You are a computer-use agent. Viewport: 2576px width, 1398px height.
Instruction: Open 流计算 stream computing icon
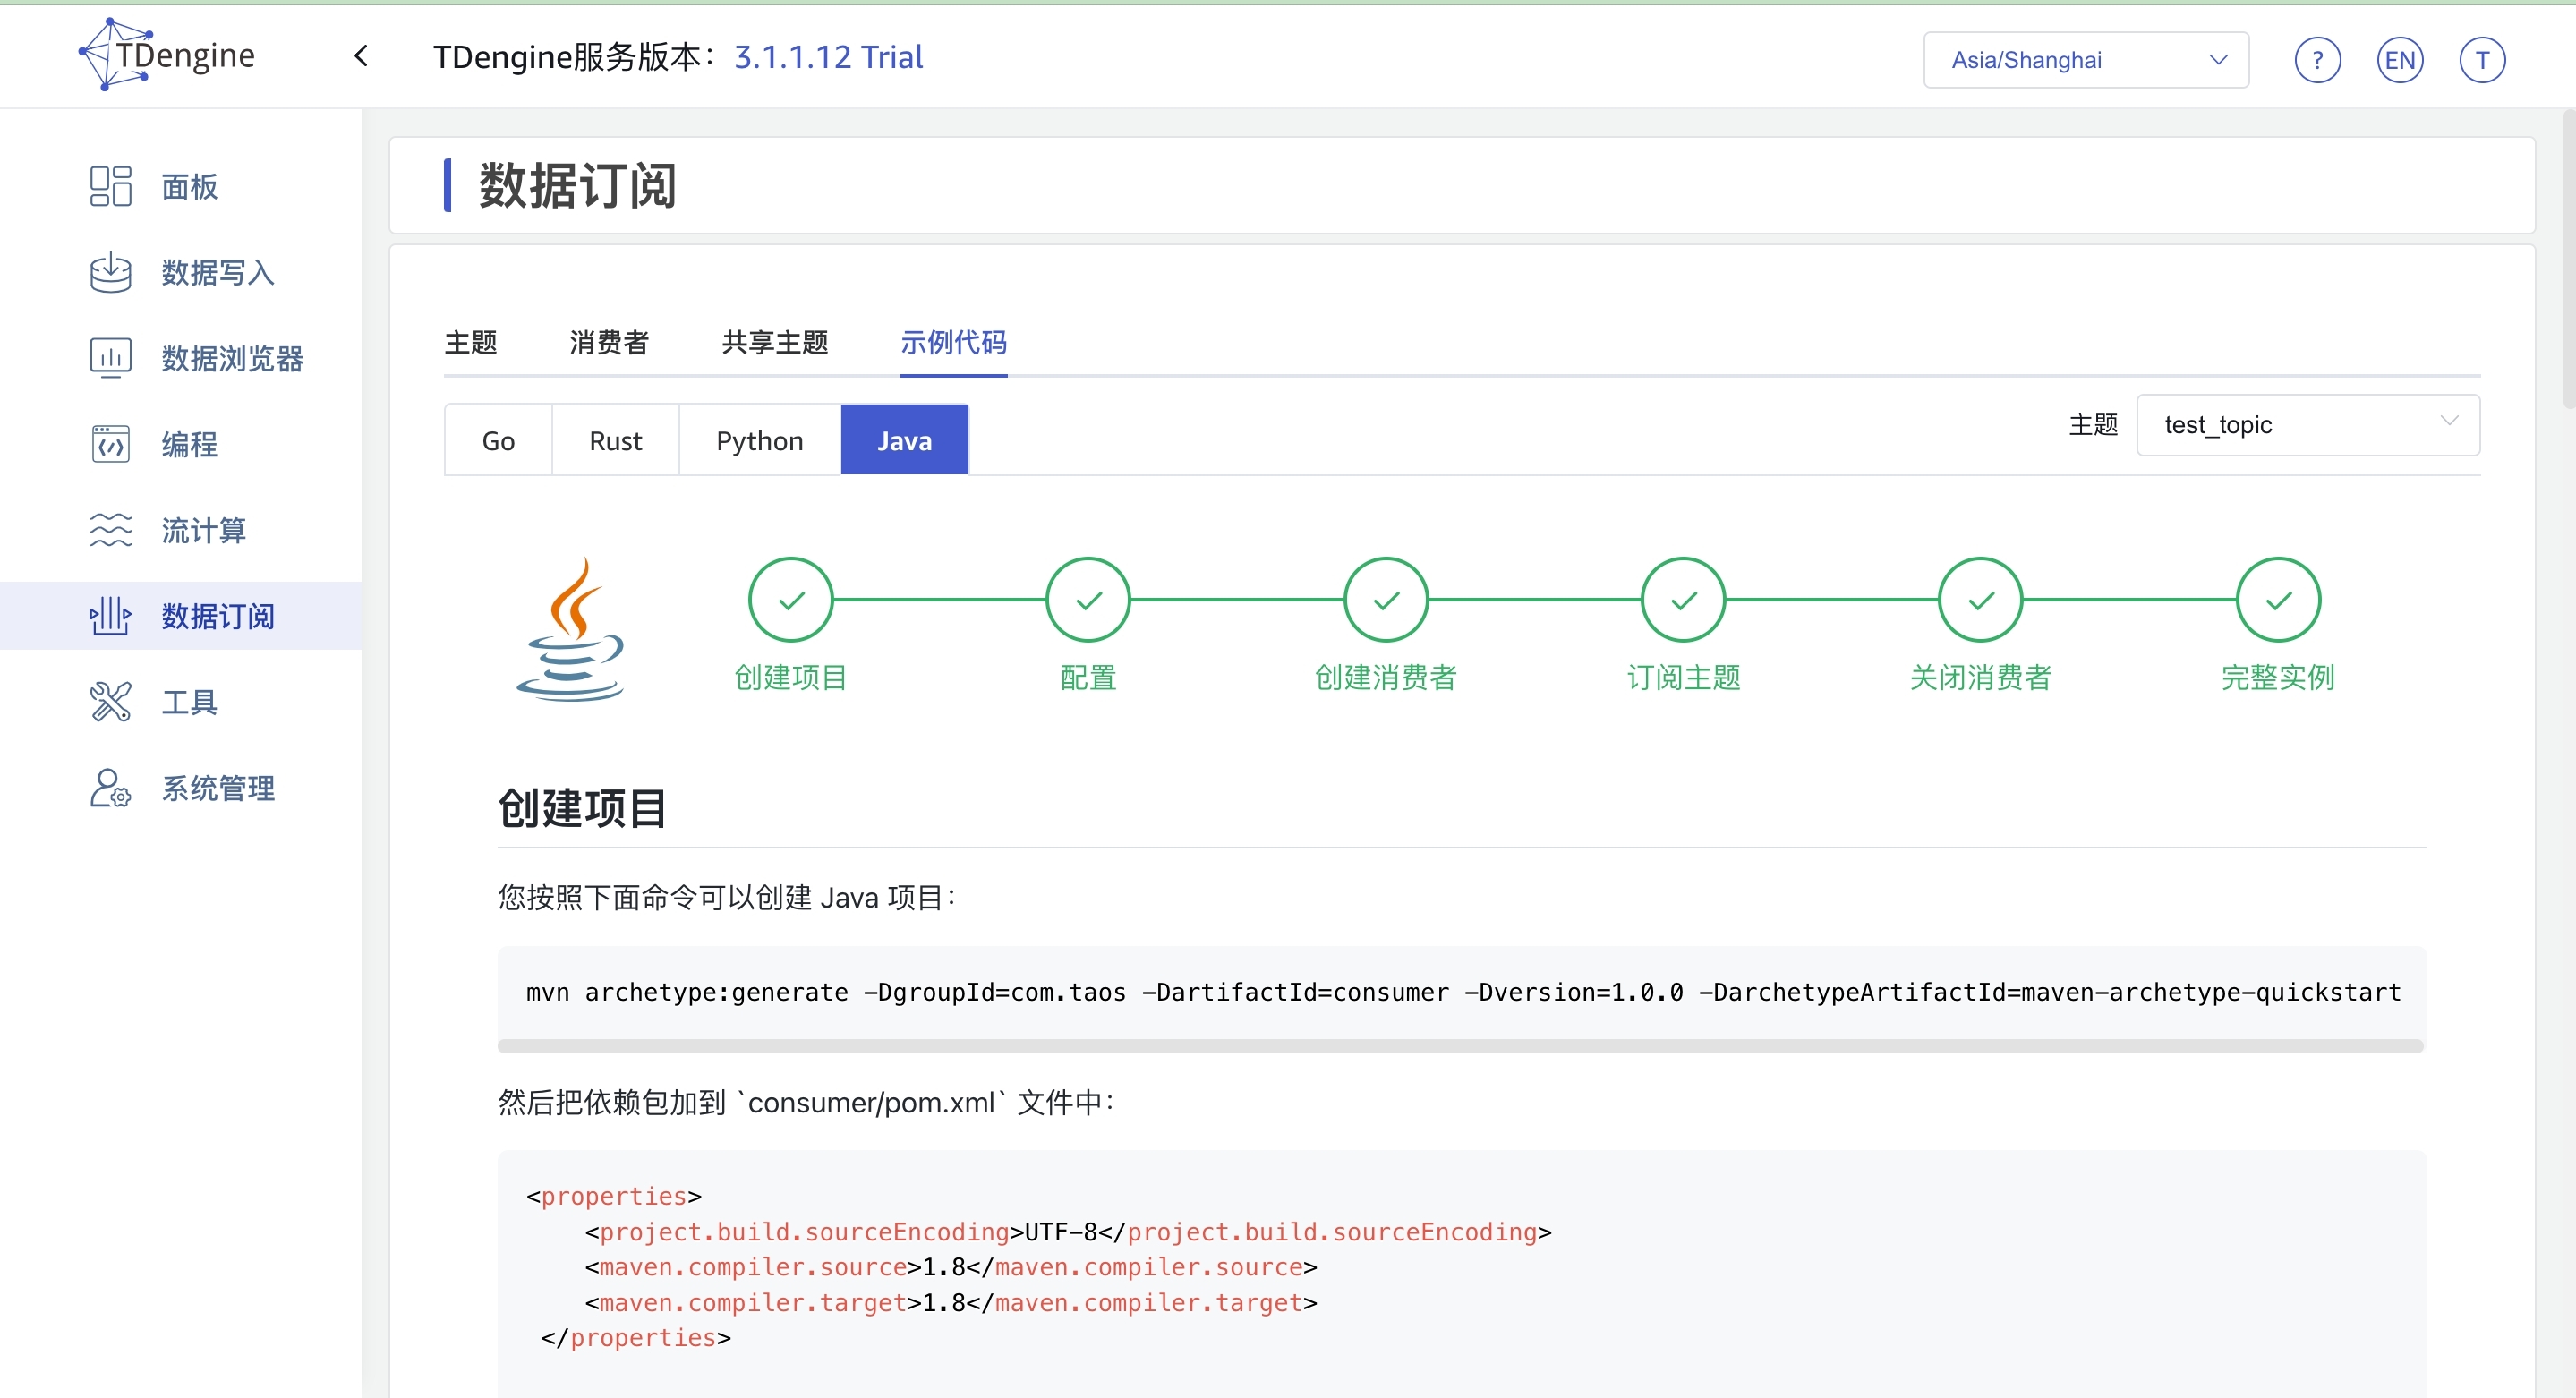tap(110, 530)
